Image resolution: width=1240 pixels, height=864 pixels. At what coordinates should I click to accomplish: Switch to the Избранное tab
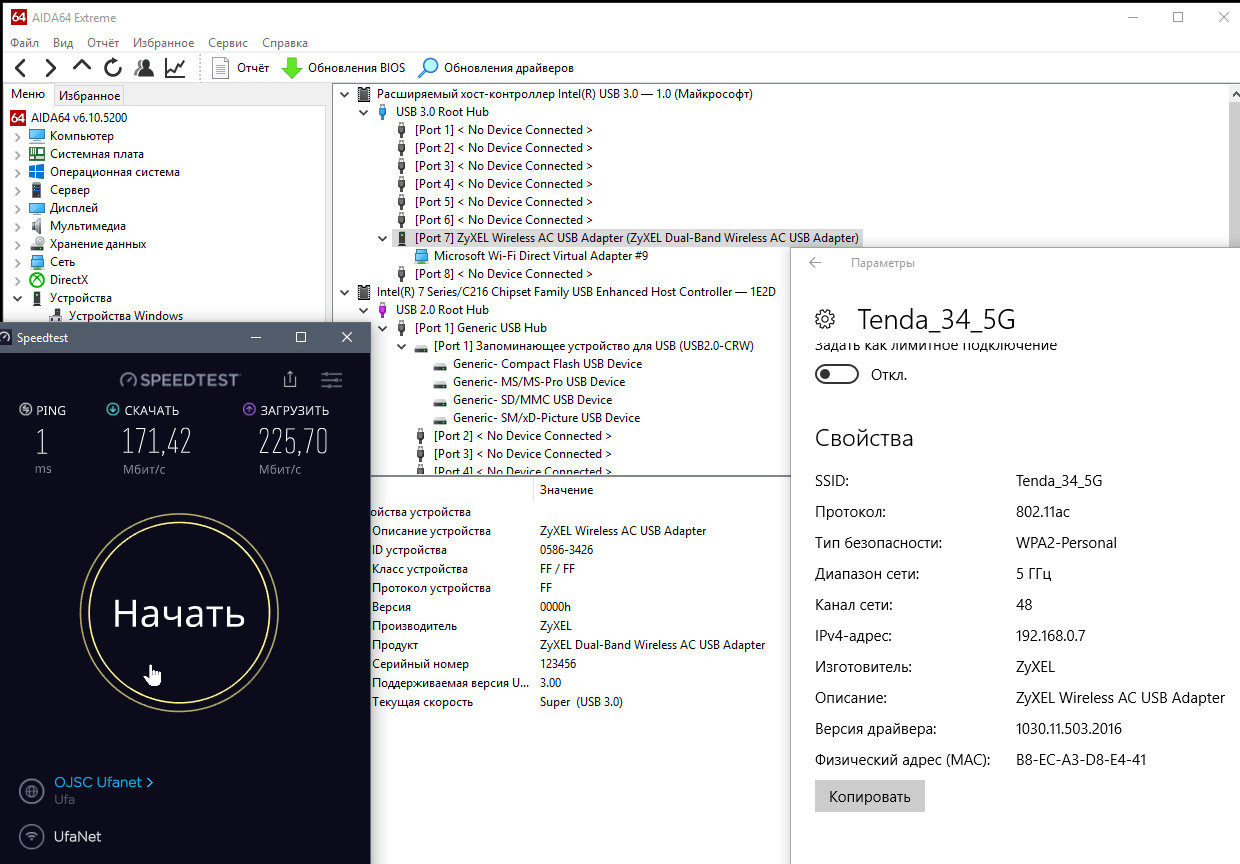coord(89,96)
